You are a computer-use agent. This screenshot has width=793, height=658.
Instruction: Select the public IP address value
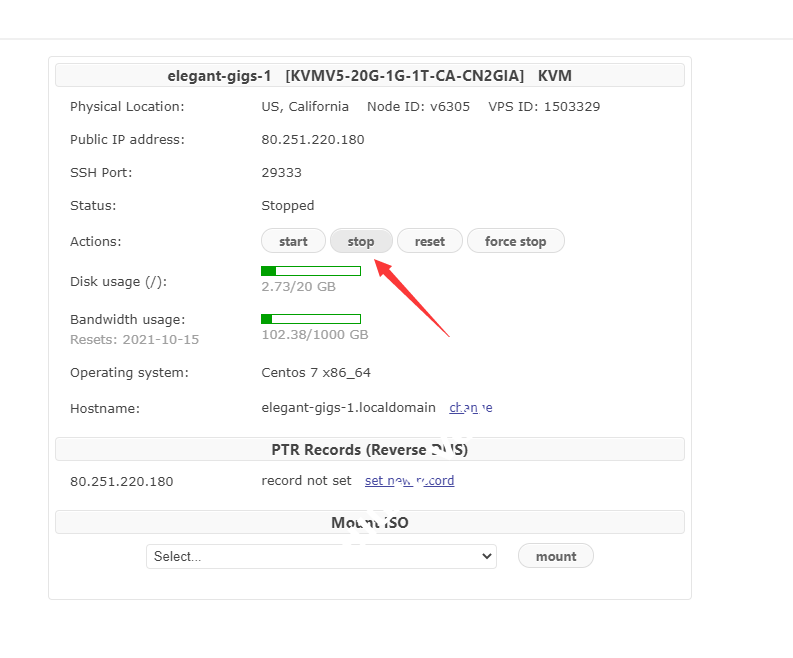point(313,140)
